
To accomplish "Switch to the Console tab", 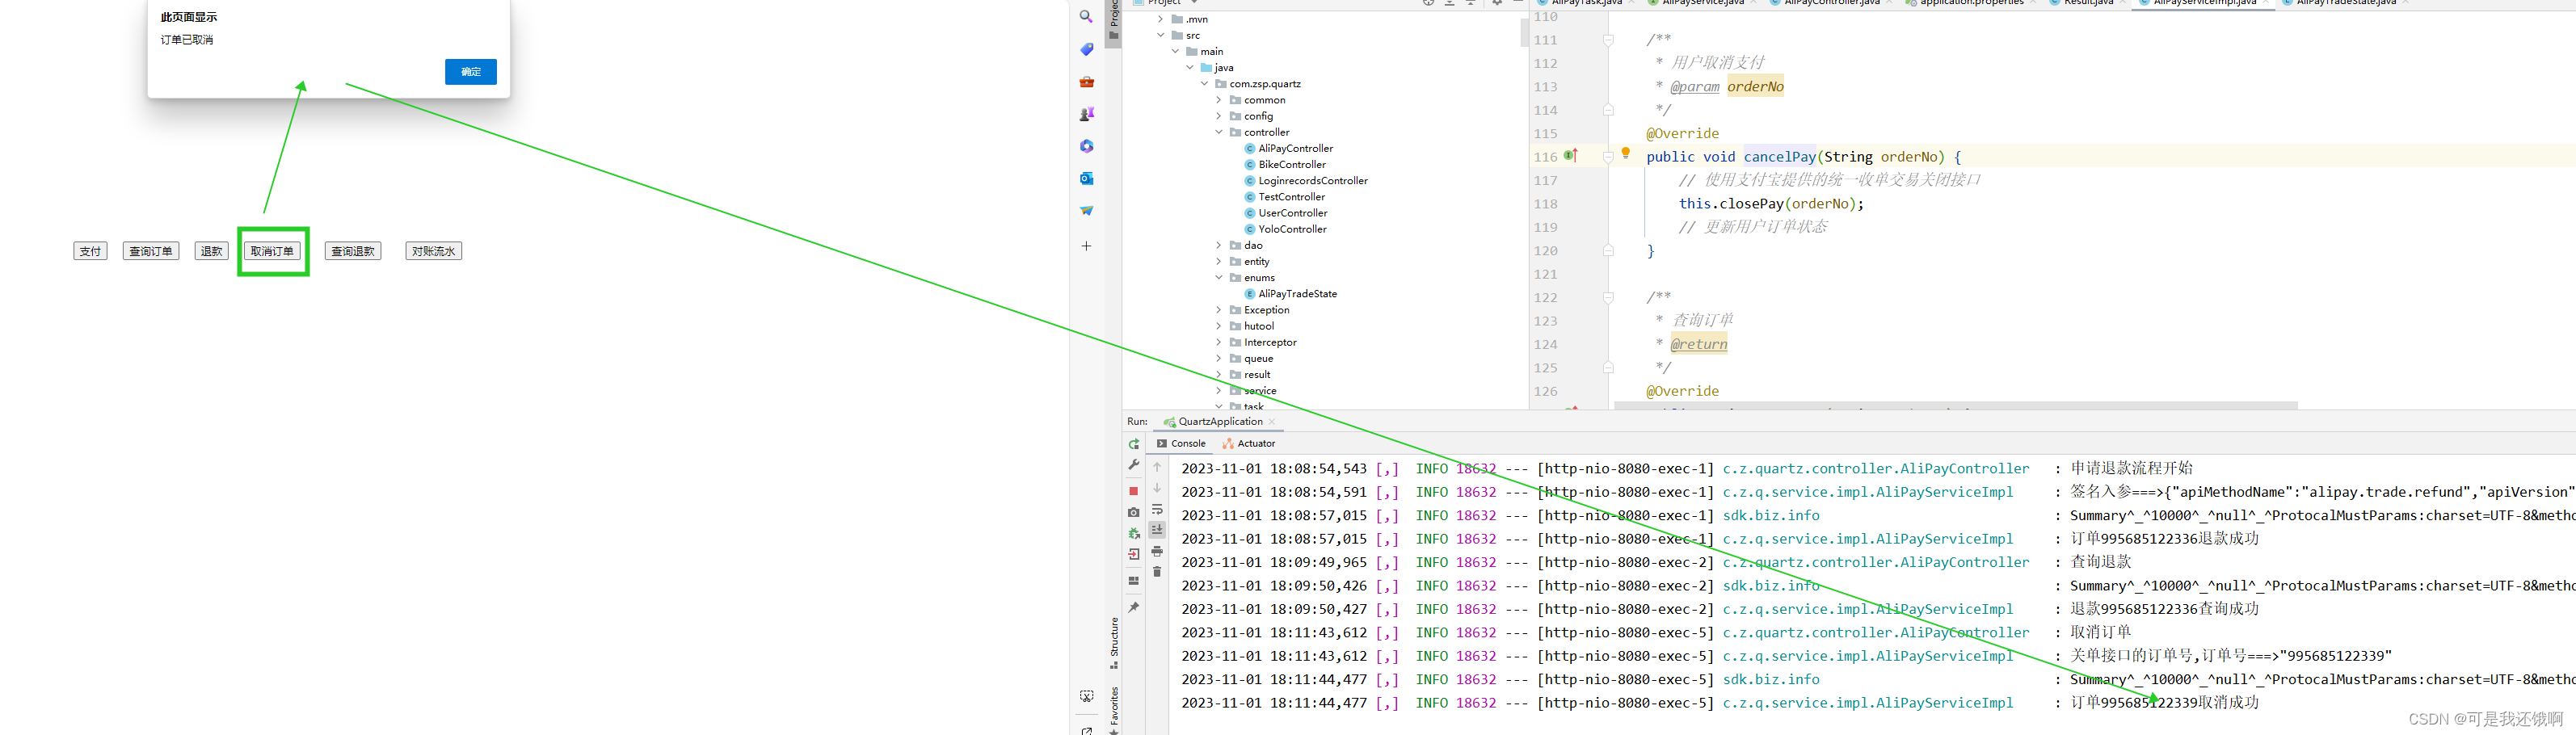I will pos(1181,444).
